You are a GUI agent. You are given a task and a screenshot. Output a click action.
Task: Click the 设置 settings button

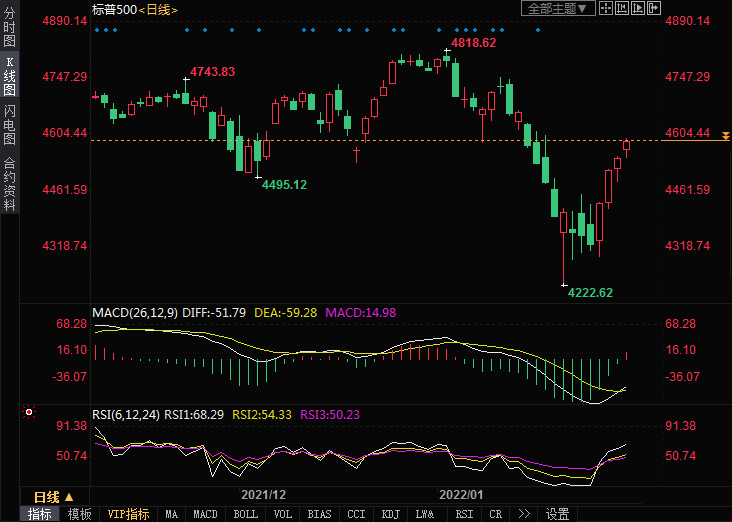tap(558, 514)
